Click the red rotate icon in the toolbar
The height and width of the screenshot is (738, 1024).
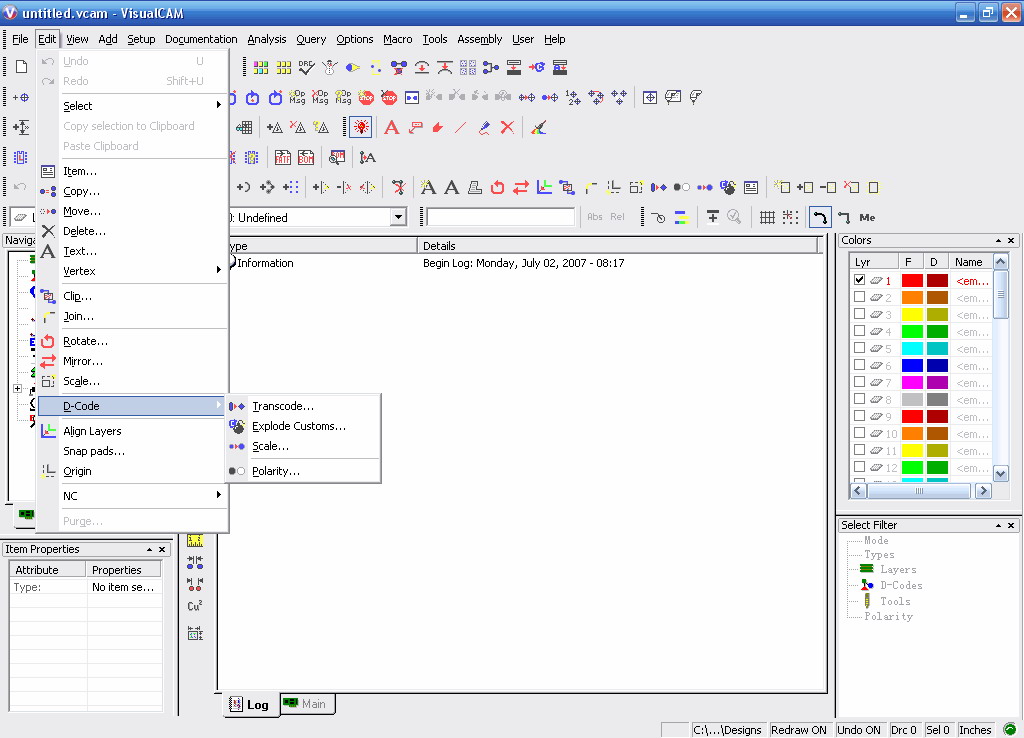498,187
